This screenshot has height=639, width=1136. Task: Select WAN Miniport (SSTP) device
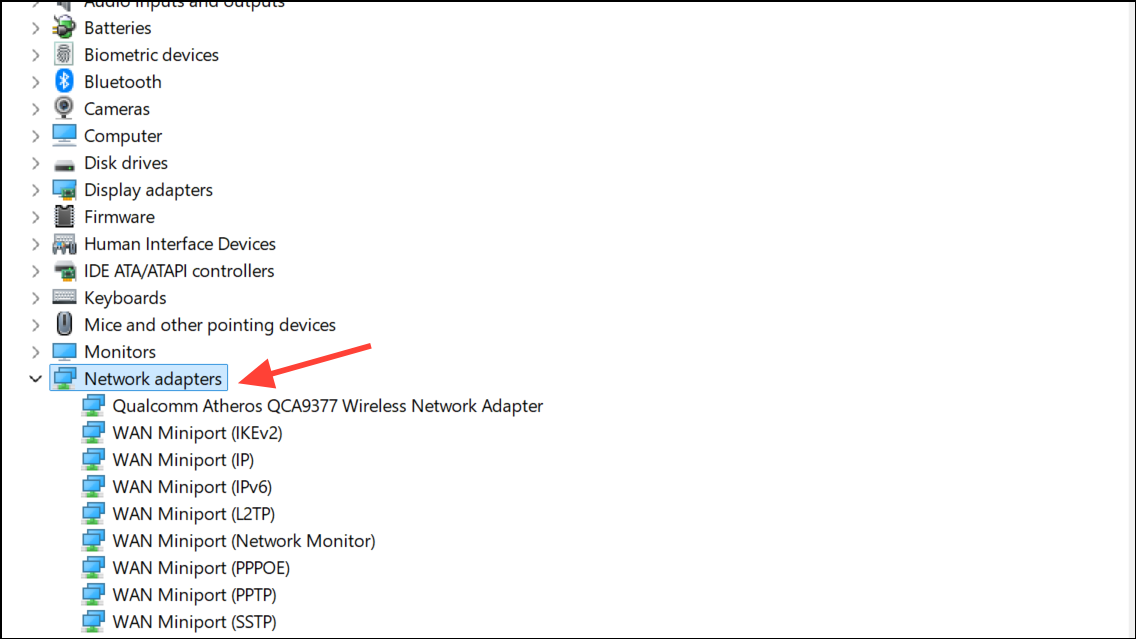[x=194, y=622]
